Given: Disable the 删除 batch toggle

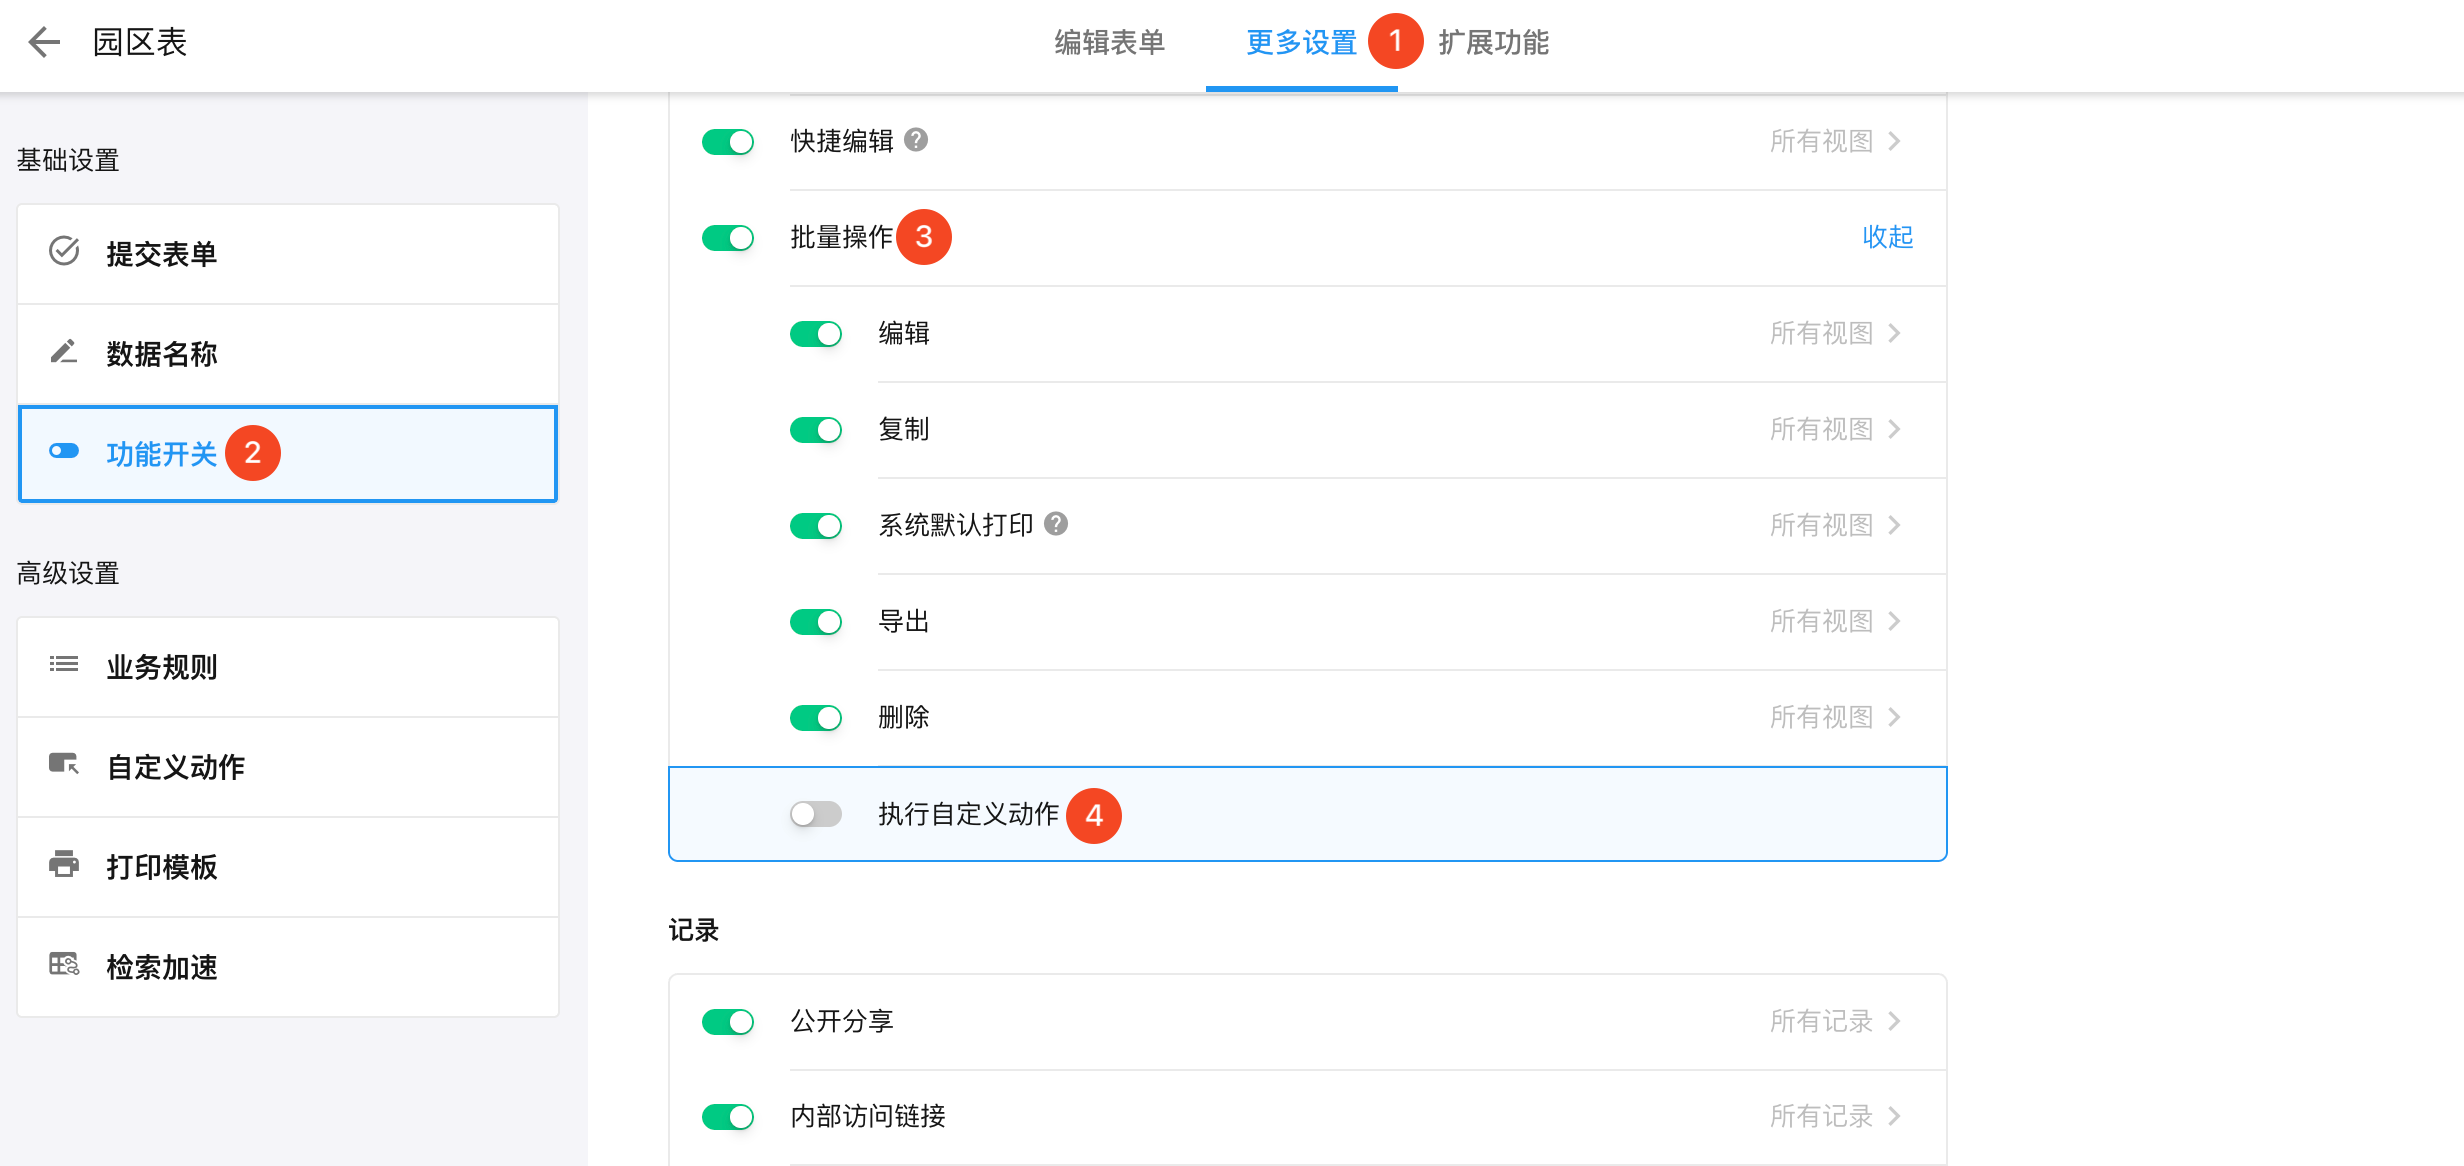Looking at the screenshot, I should pyautogui.click(x=816, y=718).
